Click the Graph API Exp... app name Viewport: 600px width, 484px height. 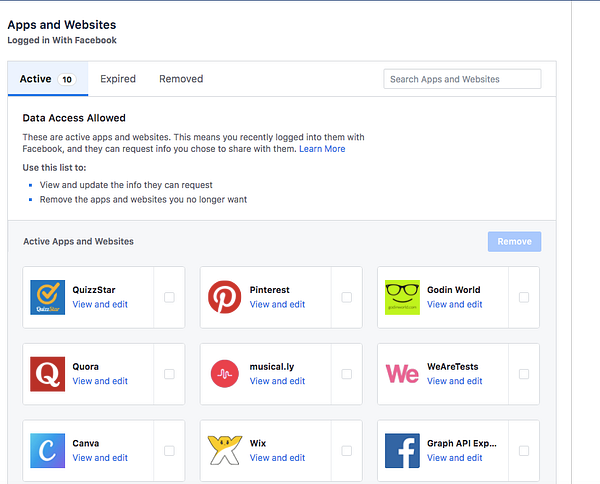(462, 443)
